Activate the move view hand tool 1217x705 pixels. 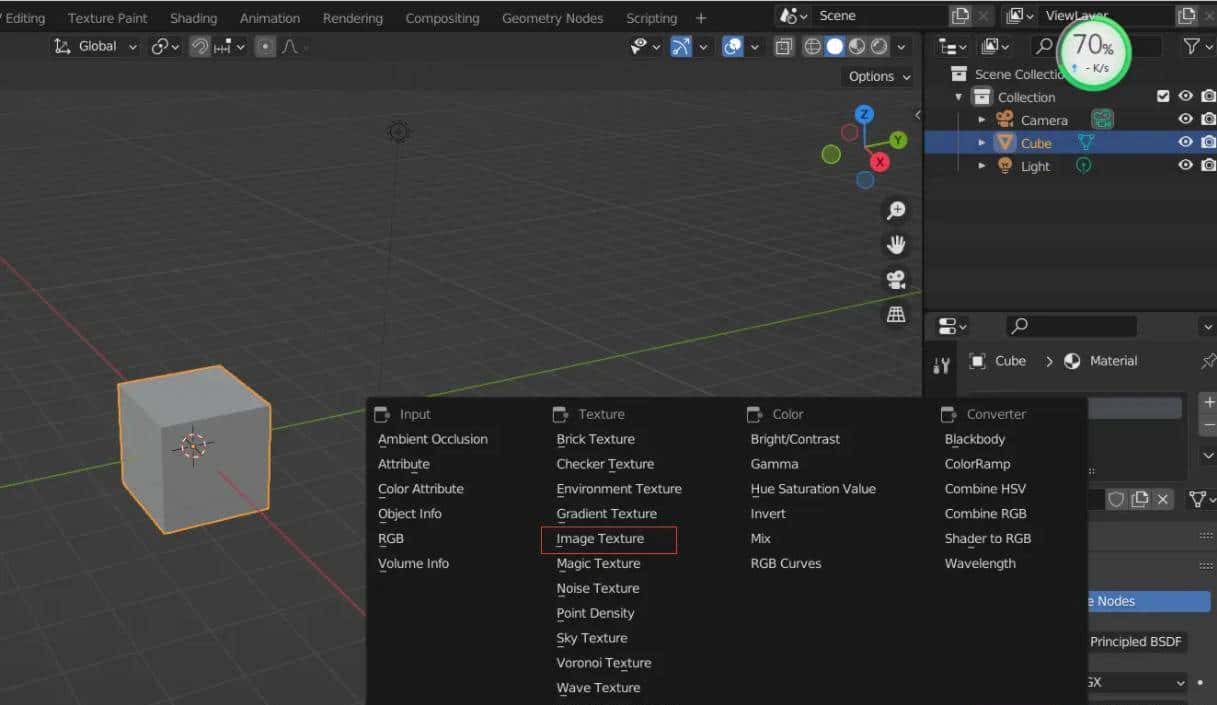[x=896, y=243]
